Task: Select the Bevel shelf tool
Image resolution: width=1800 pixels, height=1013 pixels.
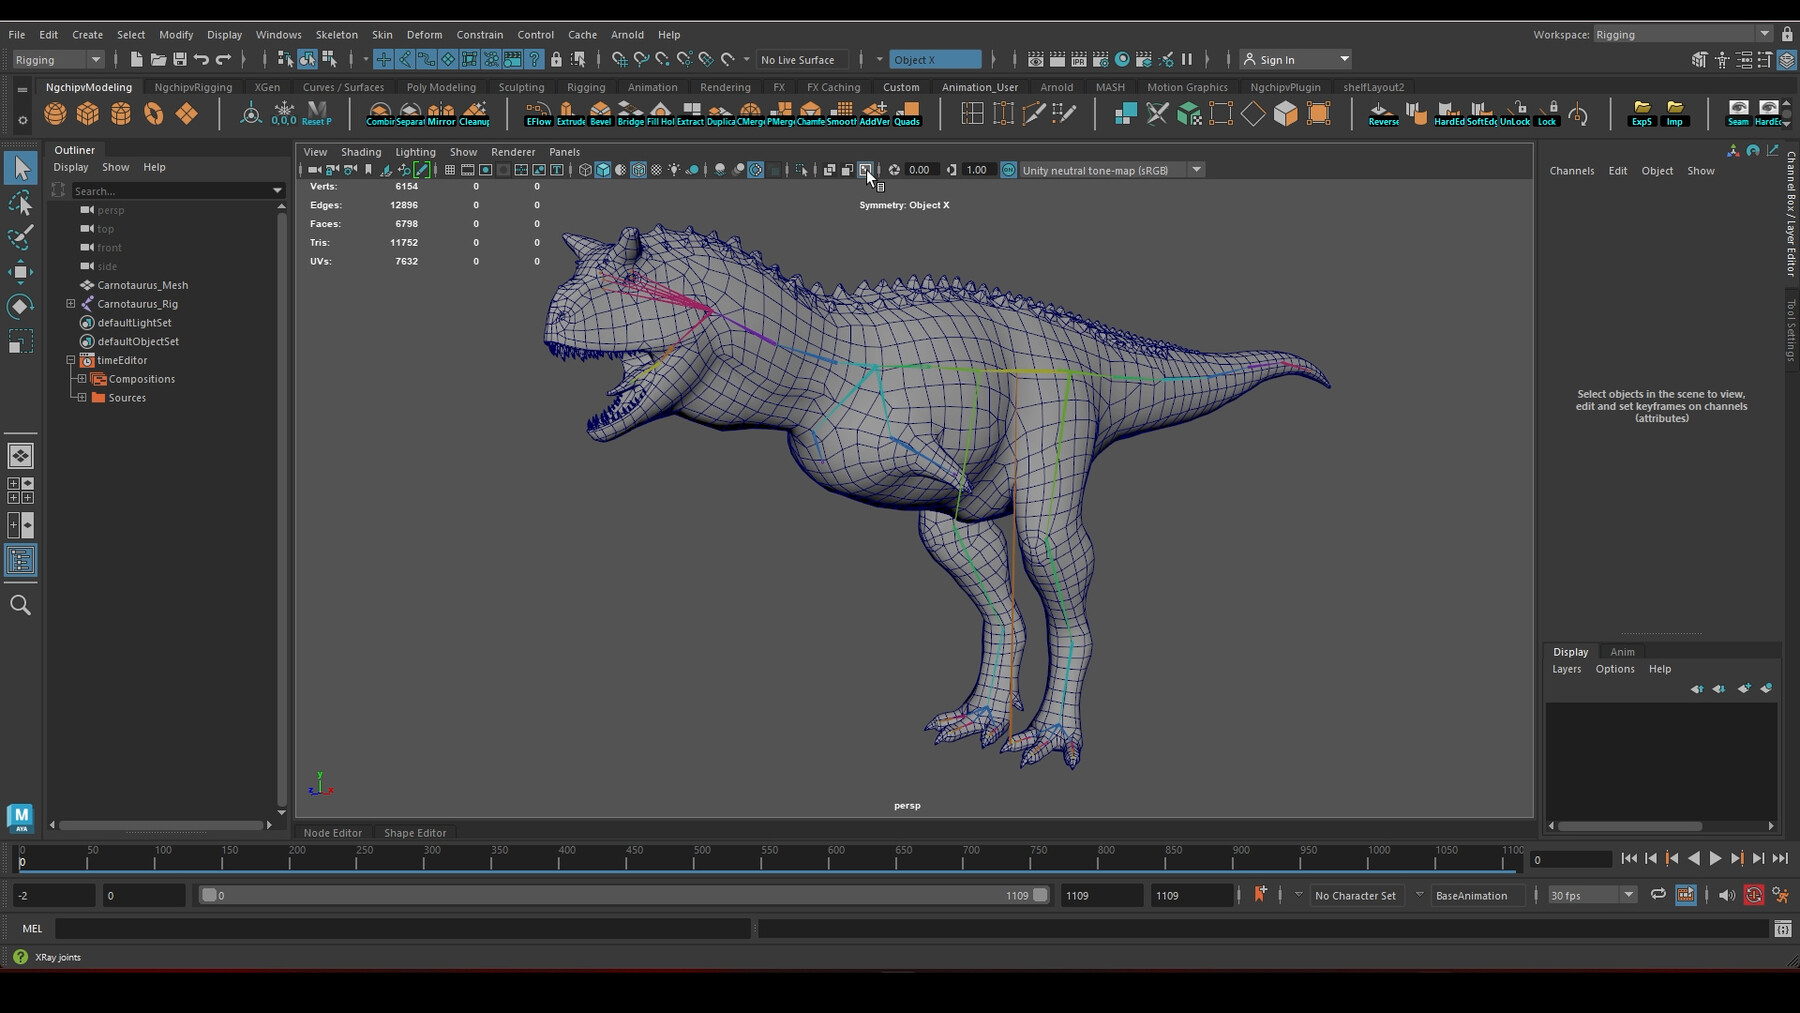Action: click(600, 113)
